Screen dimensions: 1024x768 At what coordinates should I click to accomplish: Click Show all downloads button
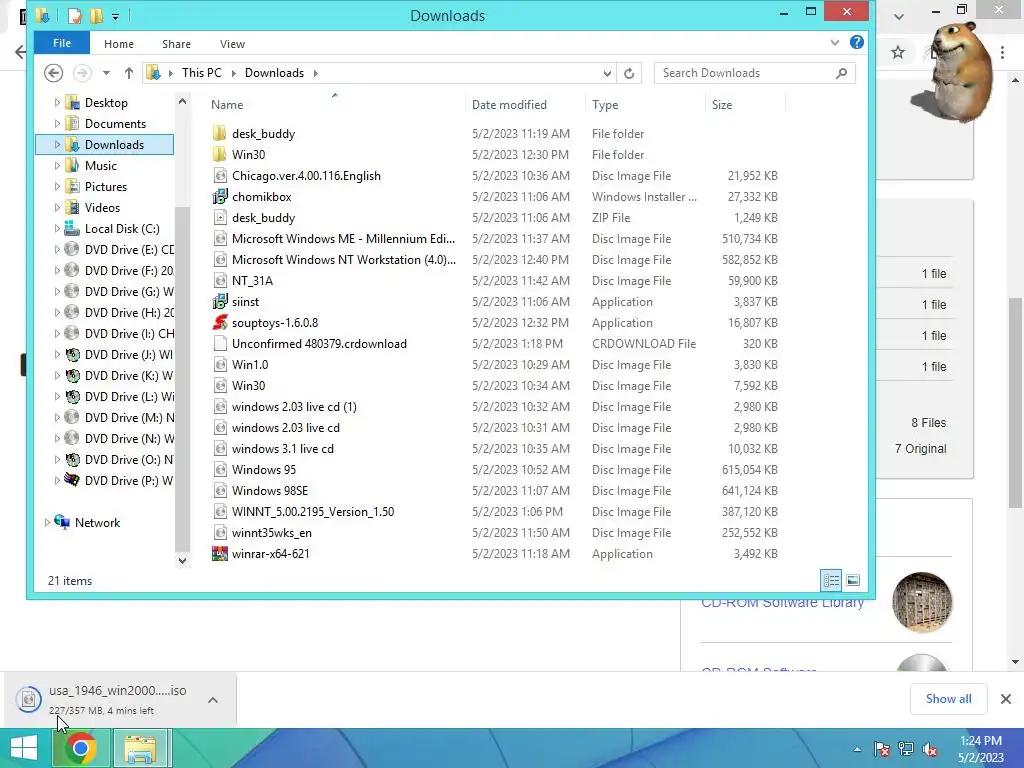(948, 699)
